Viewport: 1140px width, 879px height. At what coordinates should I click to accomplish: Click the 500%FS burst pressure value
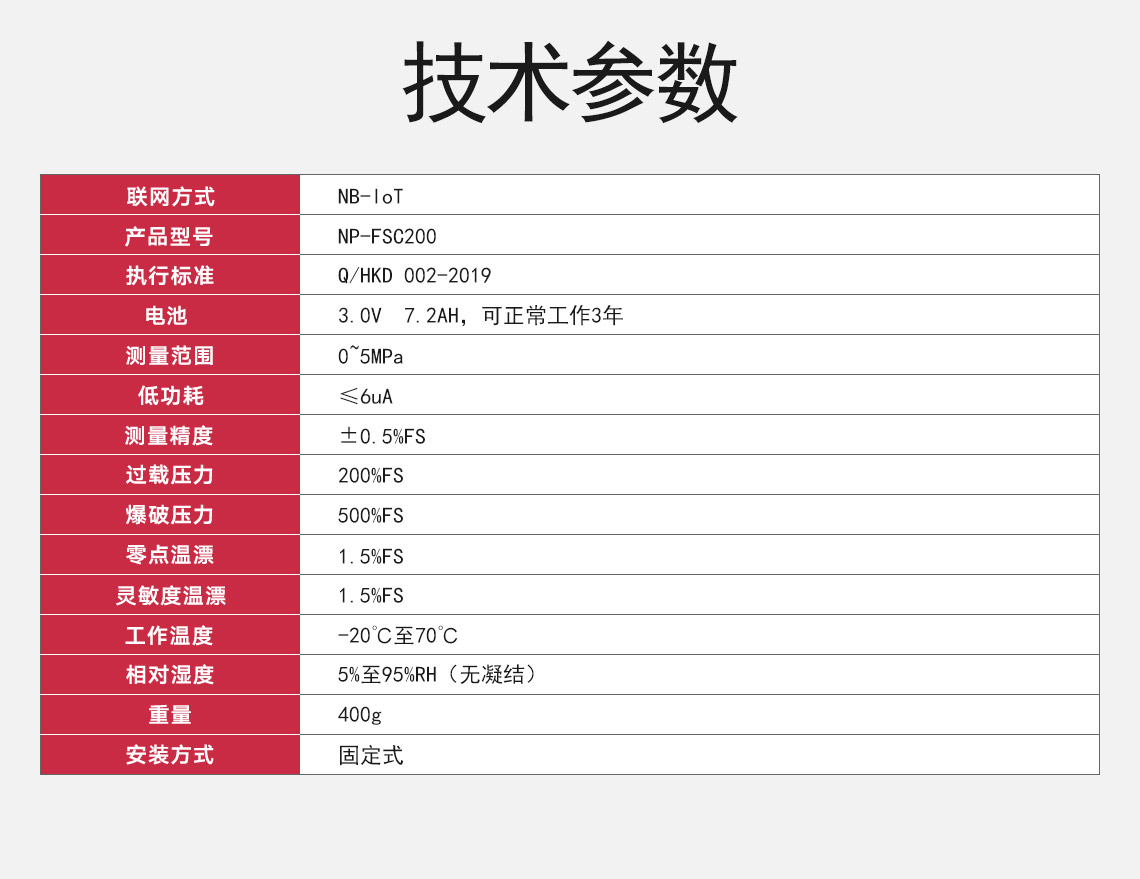click(x=368, y=515)
